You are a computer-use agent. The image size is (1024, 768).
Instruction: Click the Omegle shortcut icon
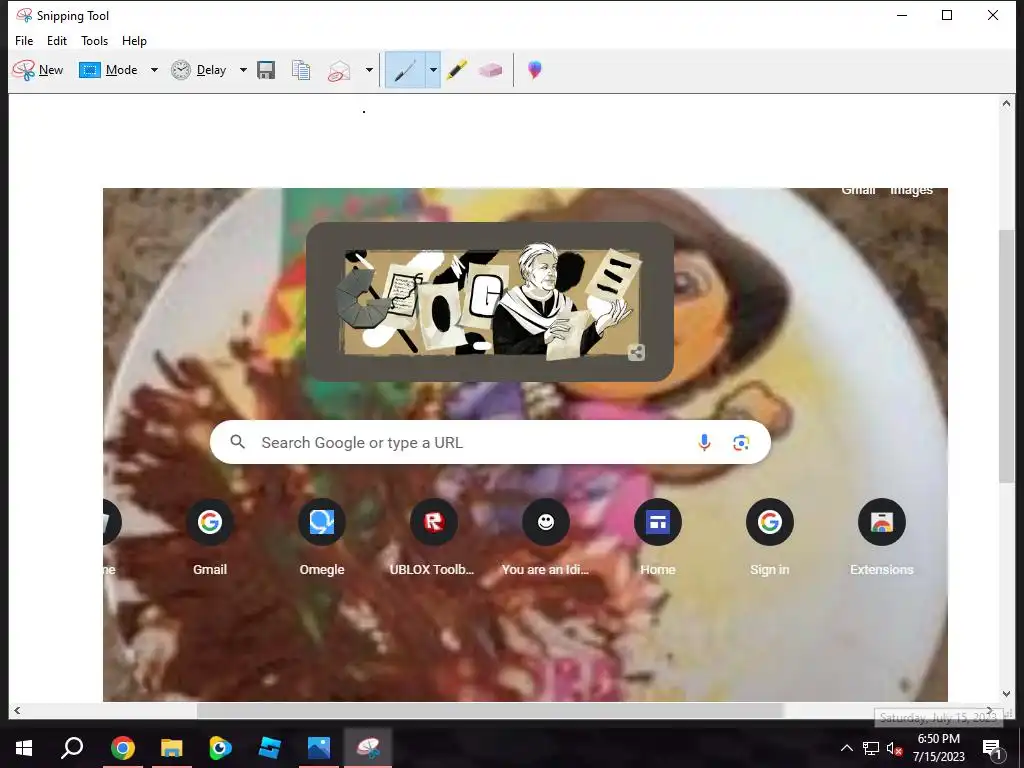(x=322, y=522)
